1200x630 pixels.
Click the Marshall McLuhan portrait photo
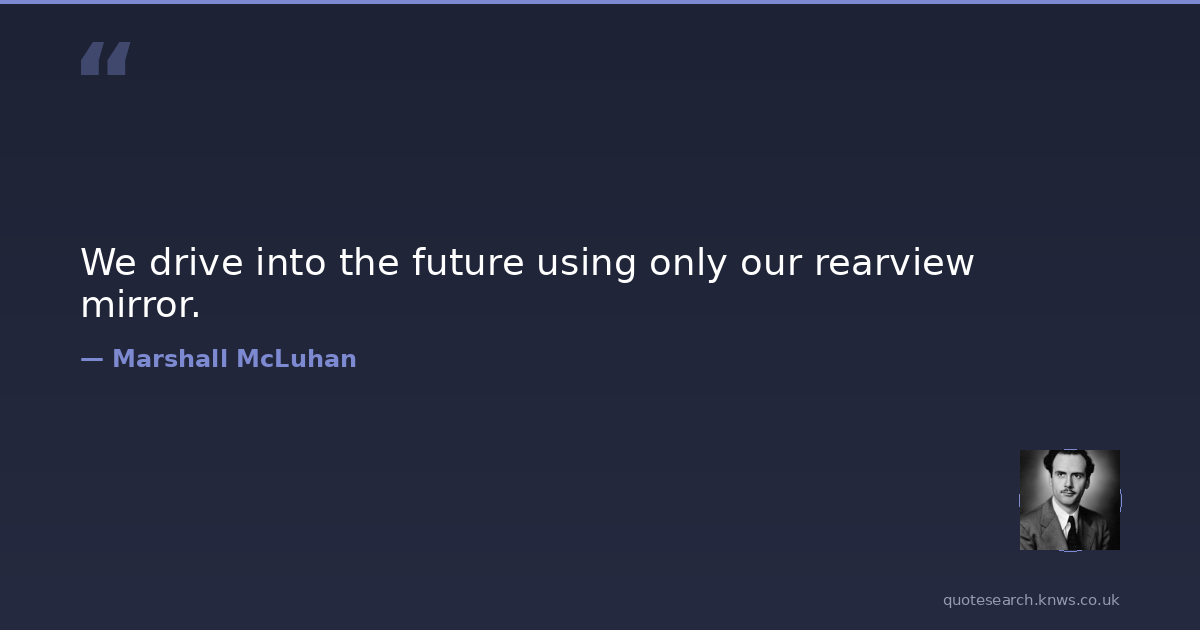click(x=1069, y=500)
